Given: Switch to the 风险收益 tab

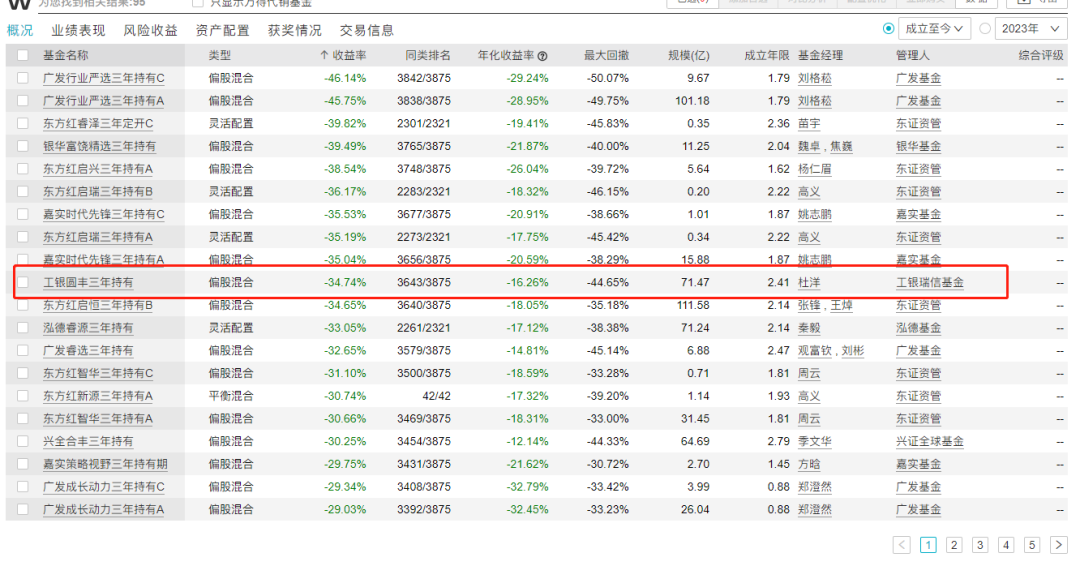Looking at the screenshot, I should pos(150,30).
